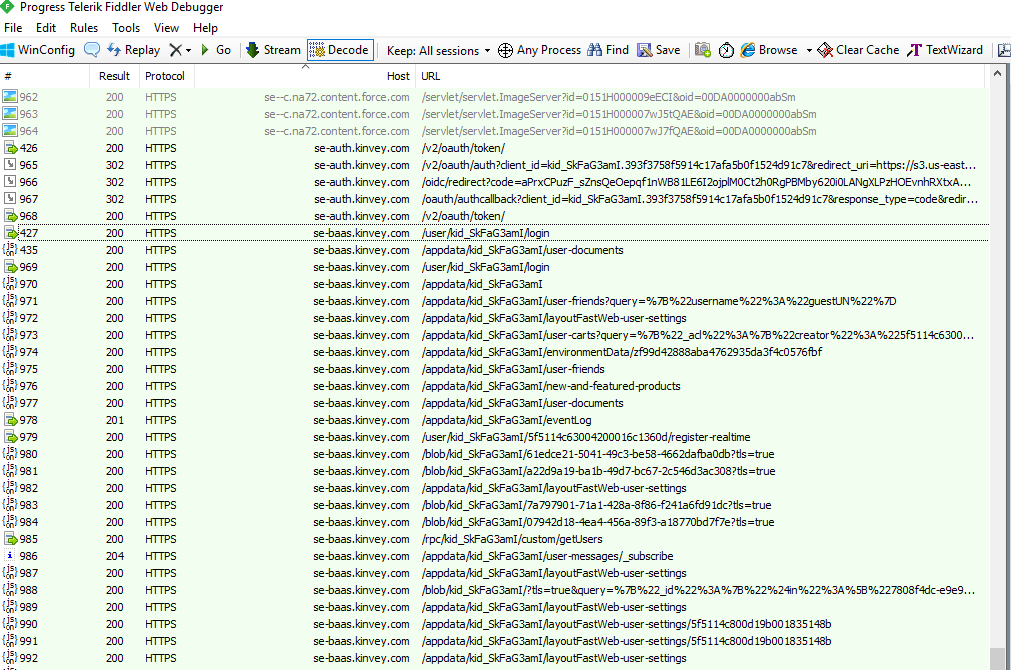Viewport: 1011px width, 670px height.
Task: Open the Remove sessions dropdown arrow
Action: pyautogui.click(x=188, y=50)
